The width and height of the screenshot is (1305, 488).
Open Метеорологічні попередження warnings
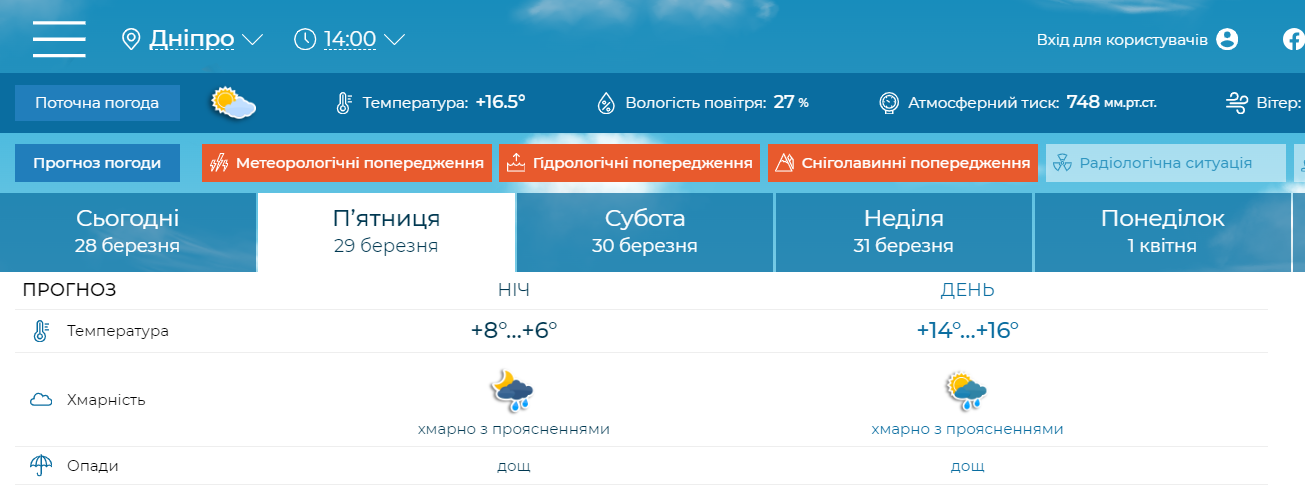(x=347, y=163)
